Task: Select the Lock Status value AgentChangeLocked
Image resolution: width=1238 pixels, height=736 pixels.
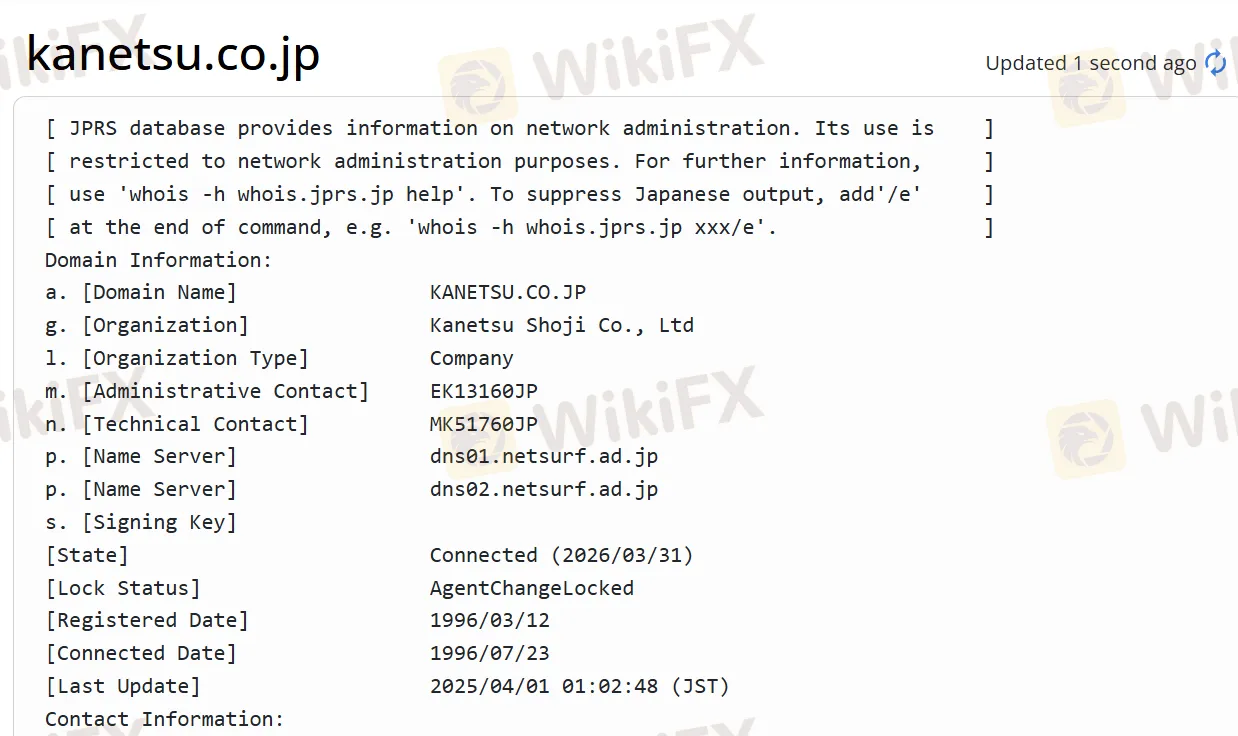Action: [x=532, y=588]
